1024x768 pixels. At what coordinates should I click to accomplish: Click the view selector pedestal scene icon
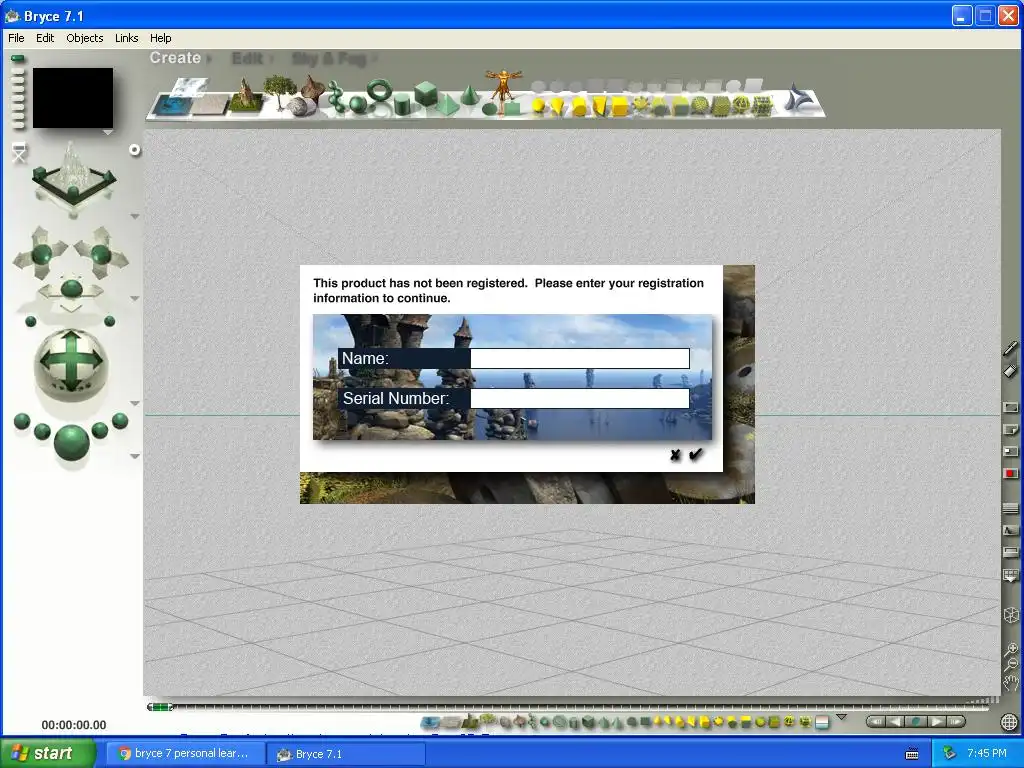point(73,176)
